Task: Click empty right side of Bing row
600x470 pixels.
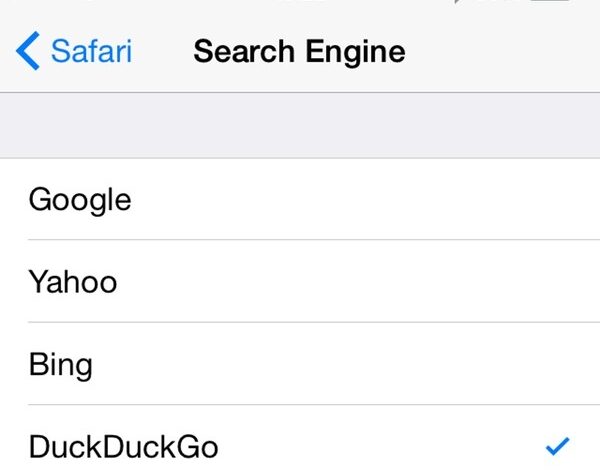Action: pyautogui.click(x=480, y=364)
